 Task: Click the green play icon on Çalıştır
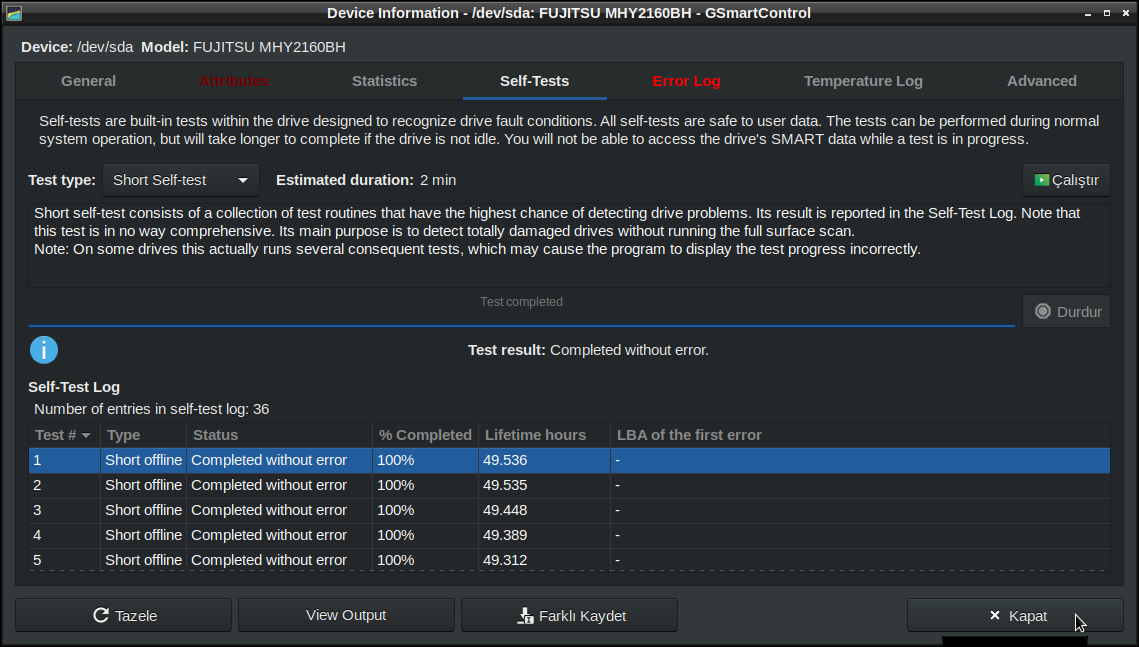coord(1041,180)
